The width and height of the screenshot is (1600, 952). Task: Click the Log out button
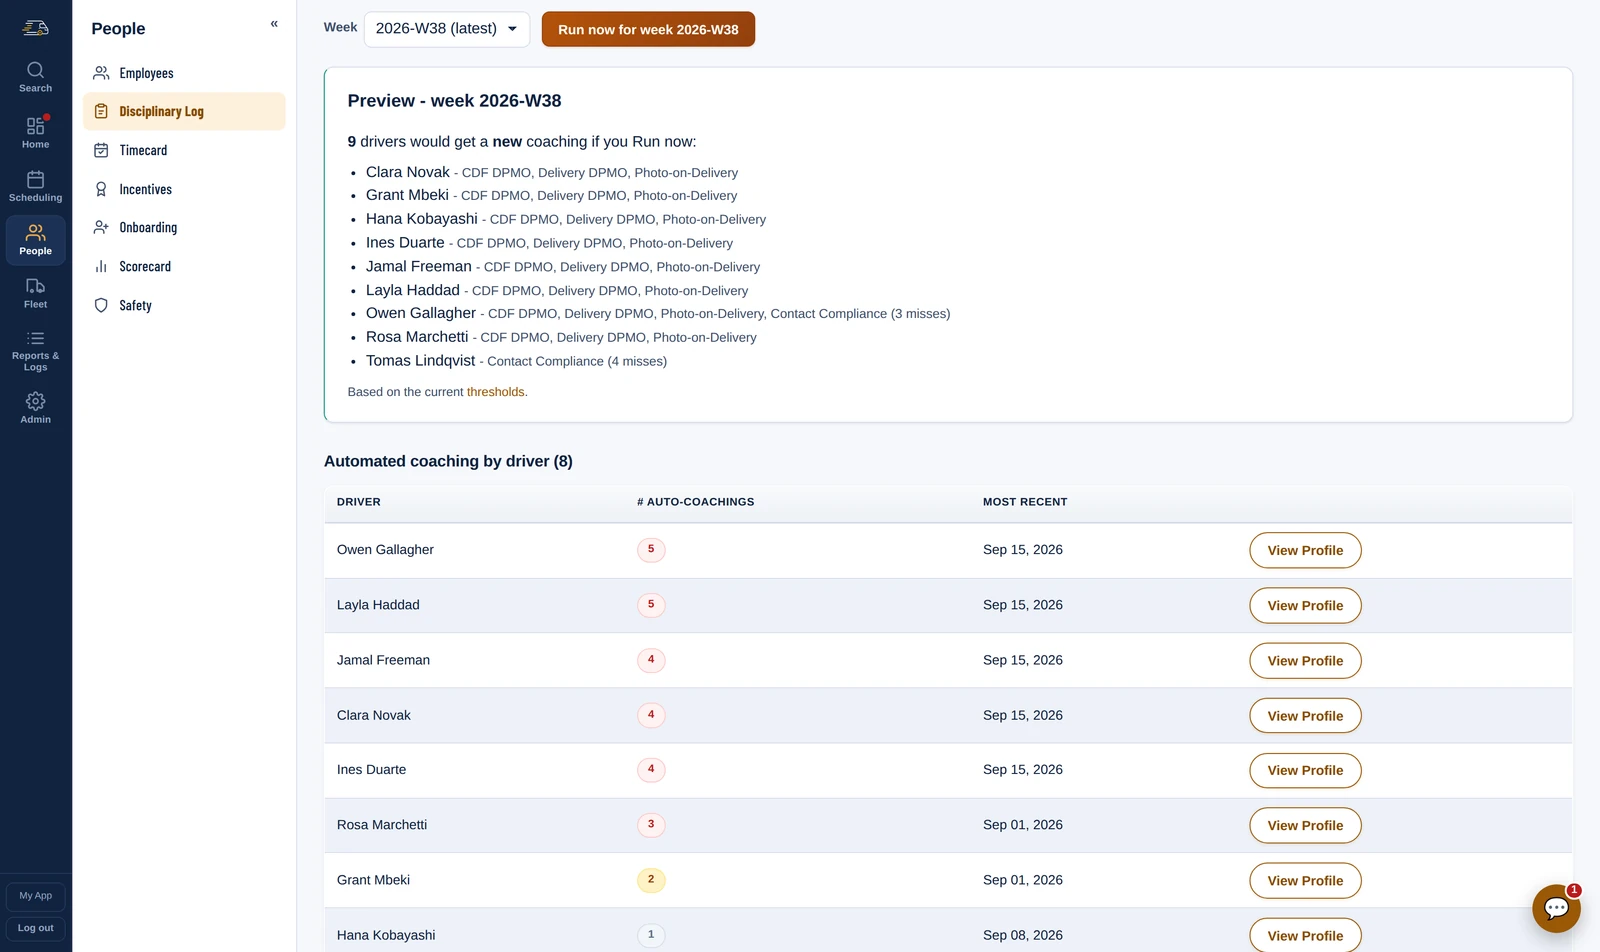coord(35,928)
